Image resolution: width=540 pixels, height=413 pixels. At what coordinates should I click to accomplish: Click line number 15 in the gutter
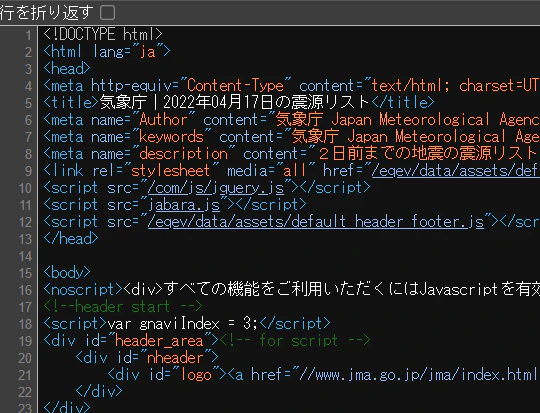tap(25, 273)
